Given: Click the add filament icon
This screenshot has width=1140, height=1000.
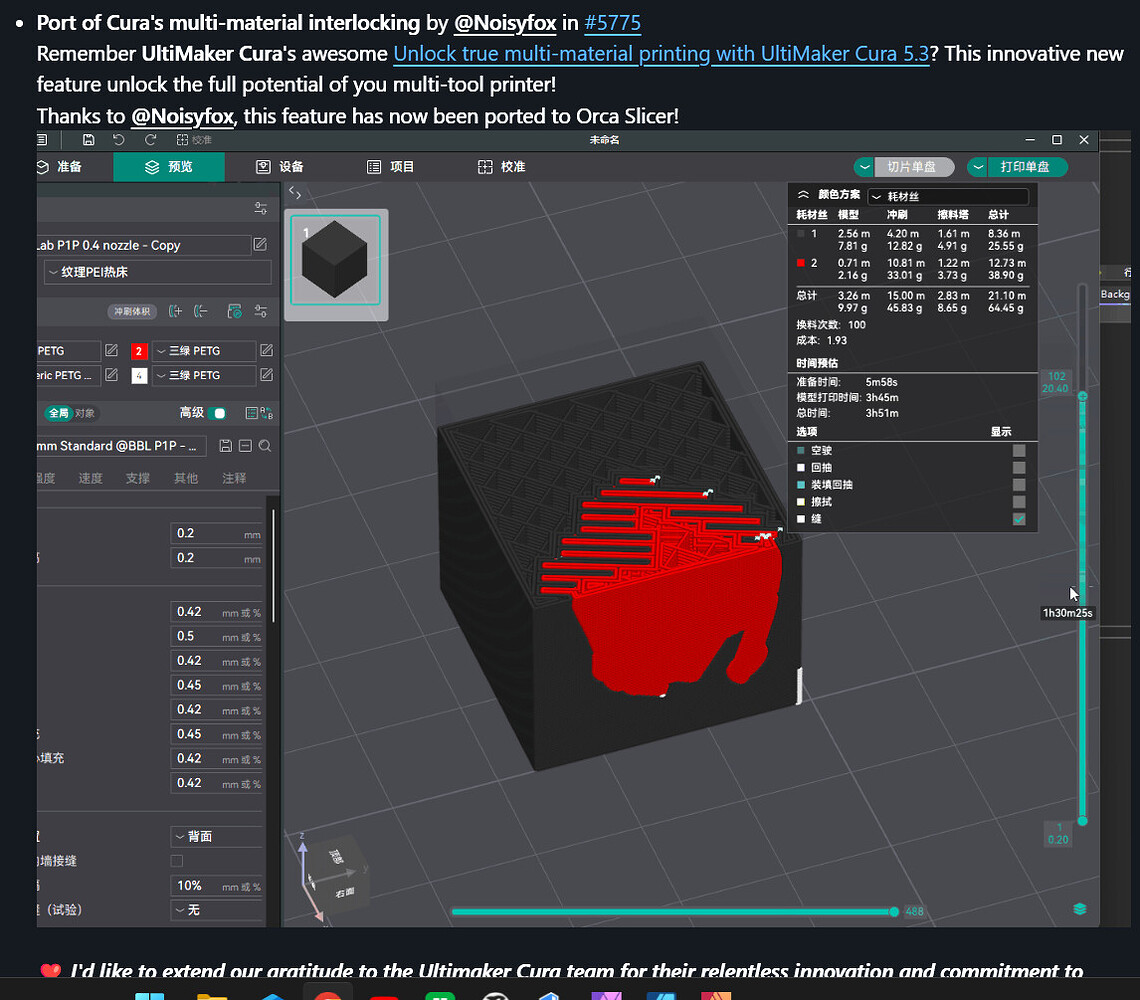Looking at the screenshot, I should pos(175,311).
